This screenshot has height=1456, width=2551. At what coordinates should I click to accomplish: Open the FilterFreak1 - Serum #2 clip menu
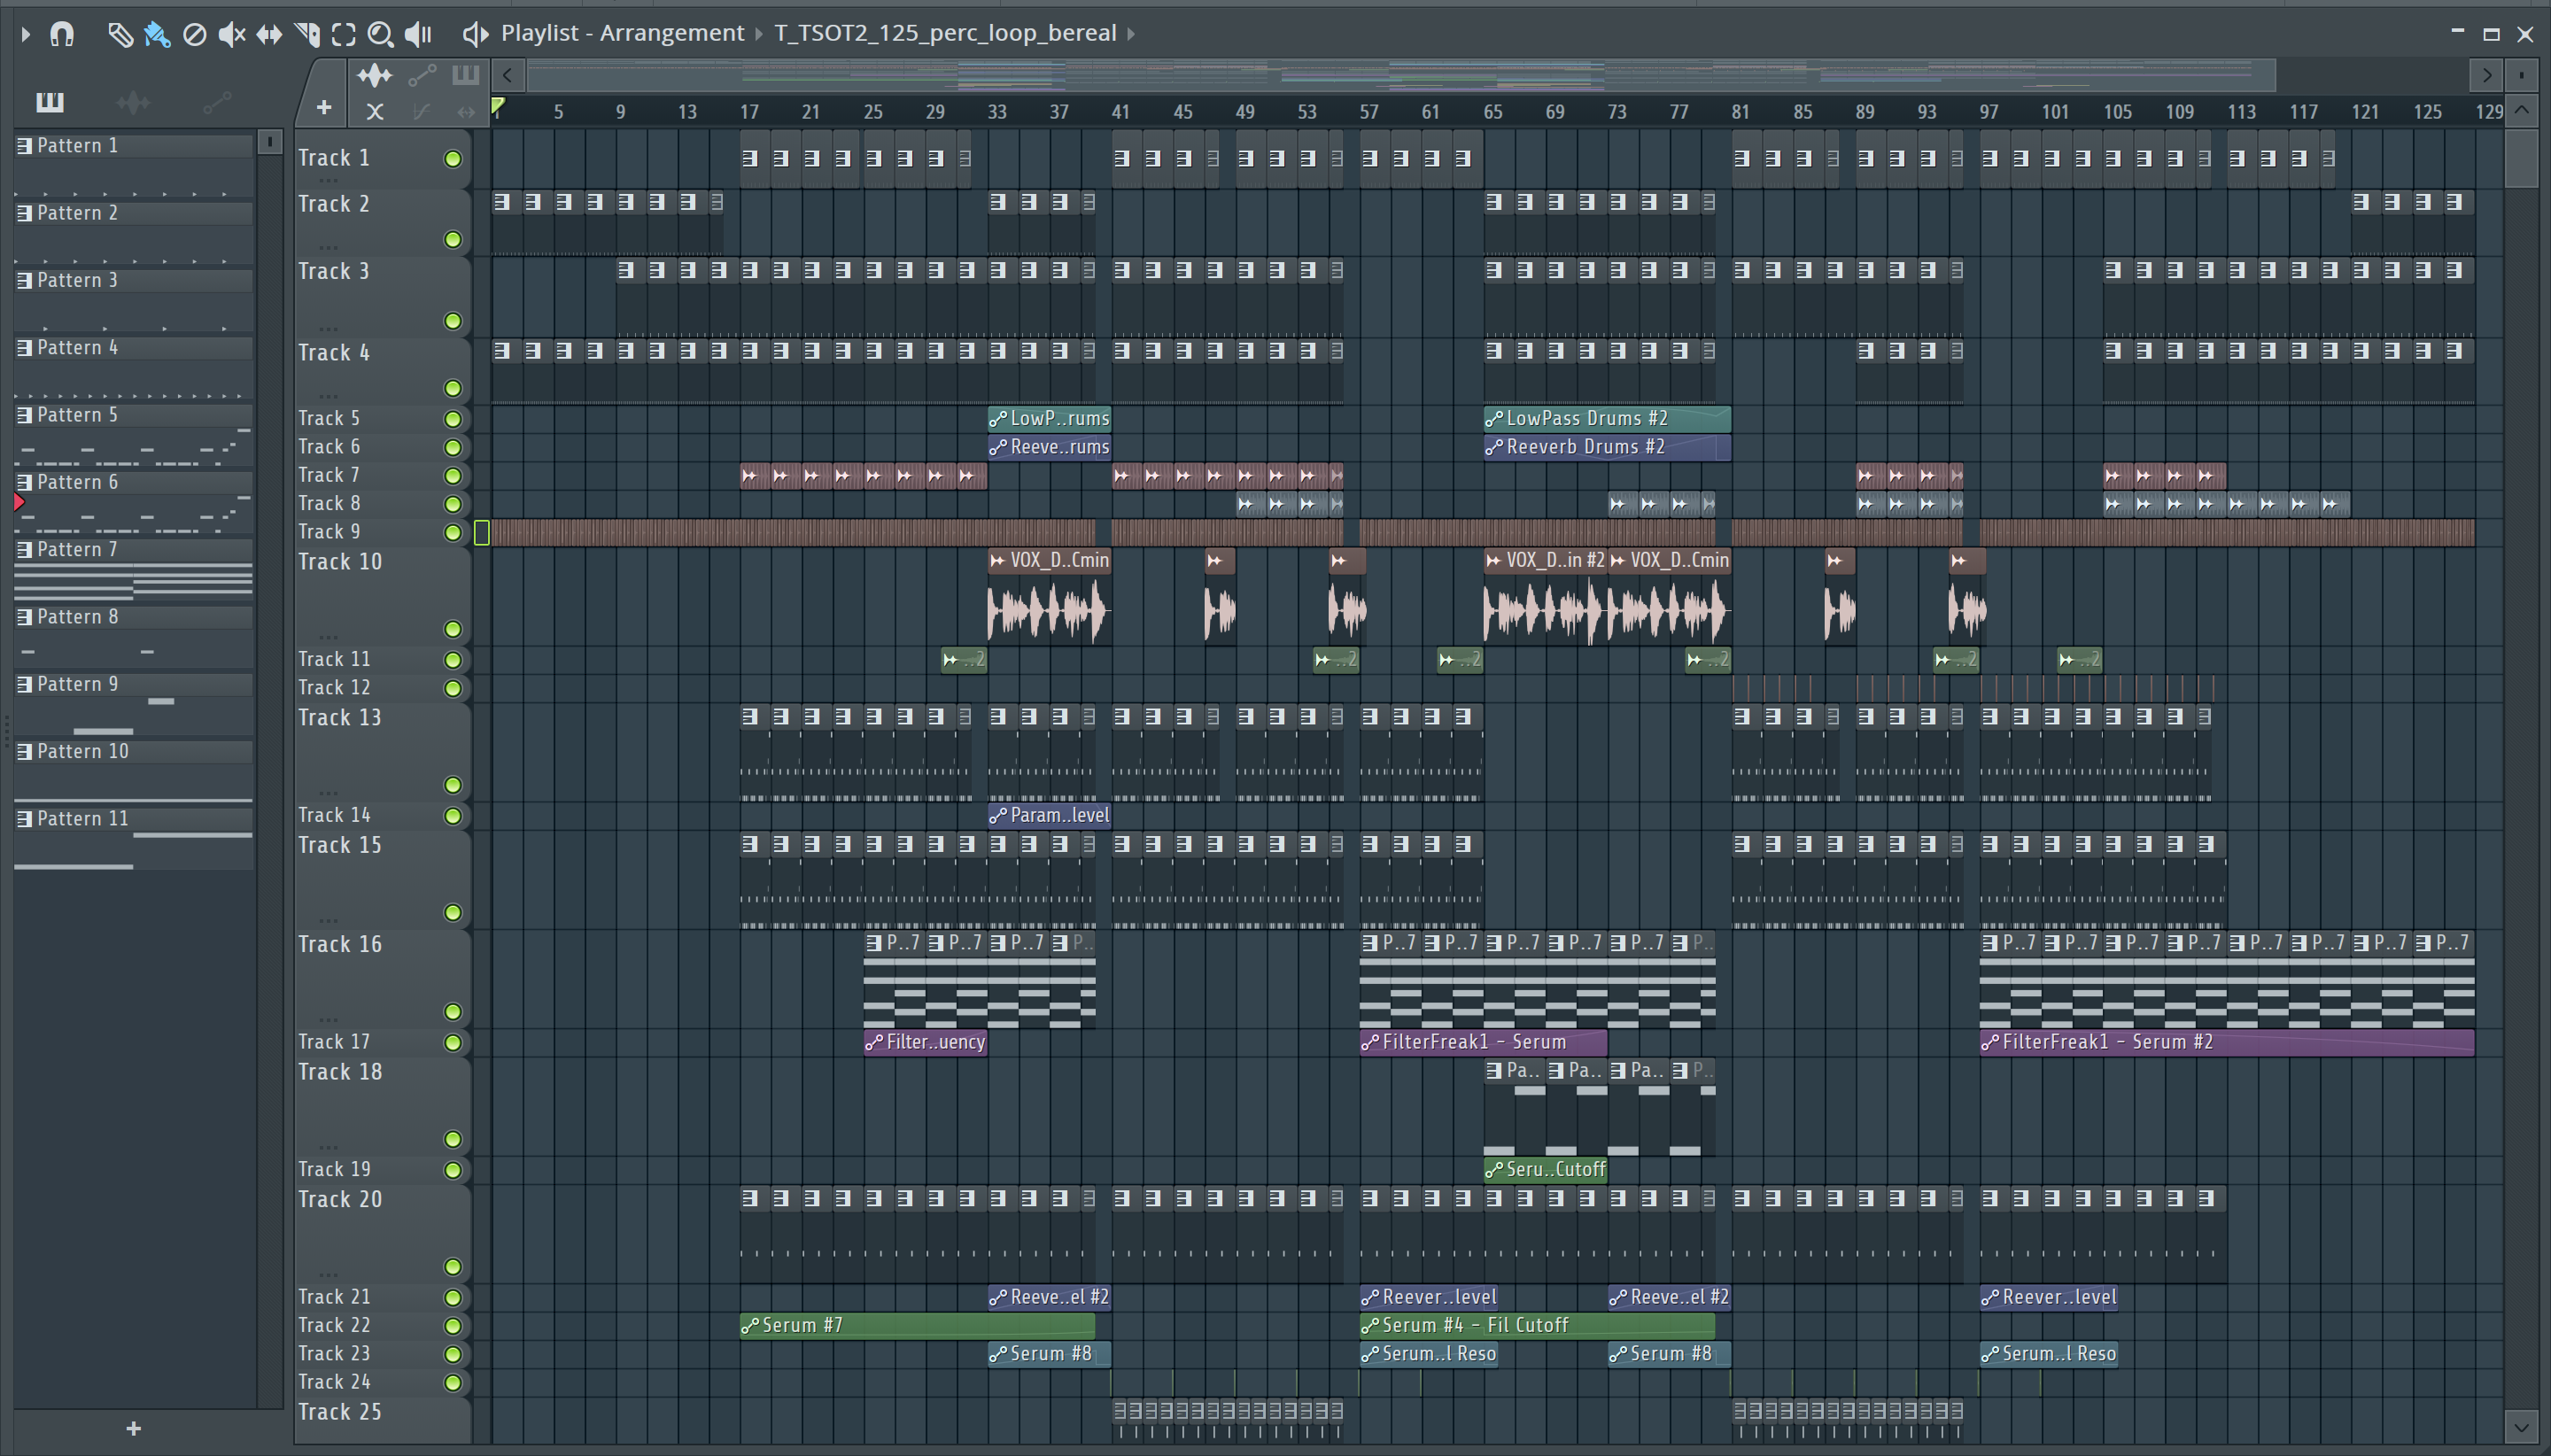point(1990,1042)
